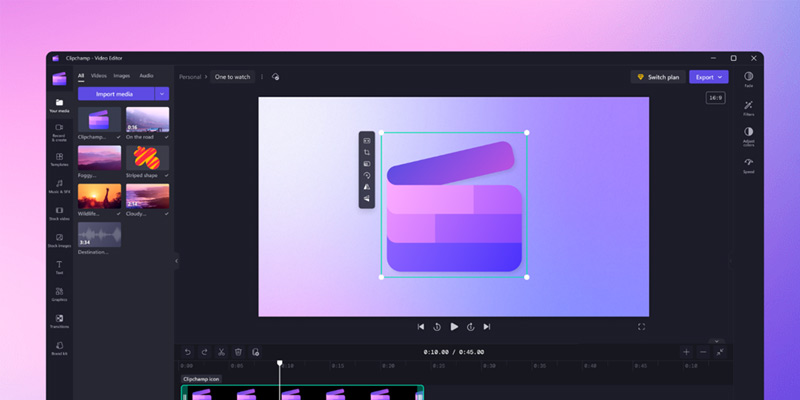This screenshot has height=400, width=800.
Task: Open the three-dot menu beside project title
Action: point(262,77)
